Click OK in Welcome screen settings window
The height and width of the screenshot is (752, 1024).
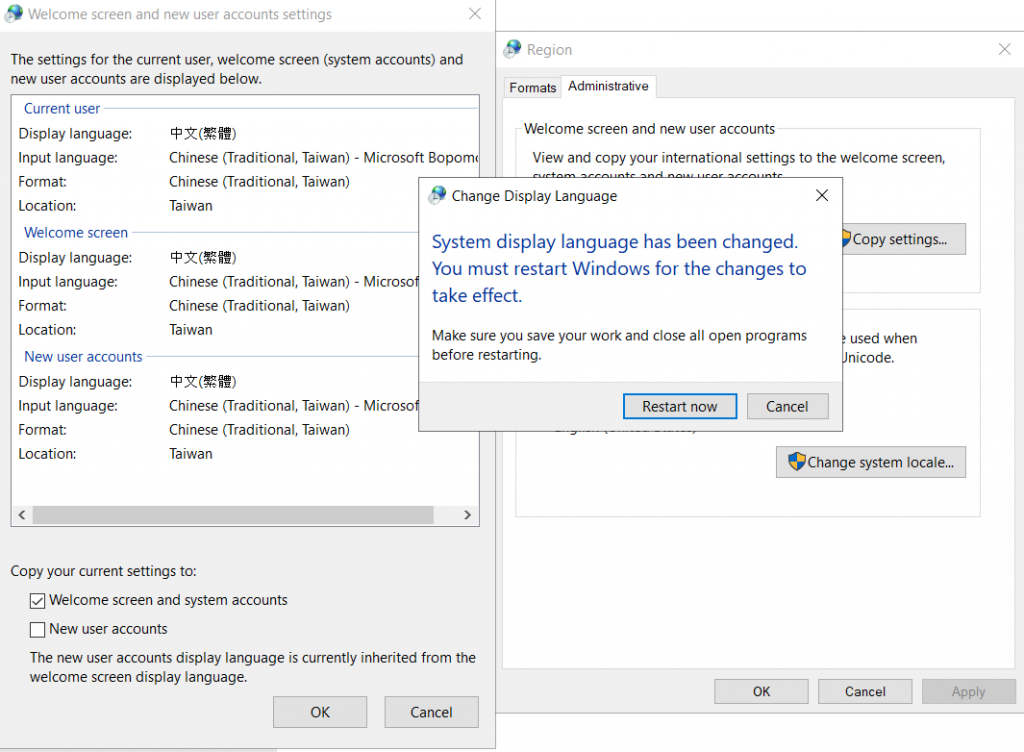tap(320, 712)
